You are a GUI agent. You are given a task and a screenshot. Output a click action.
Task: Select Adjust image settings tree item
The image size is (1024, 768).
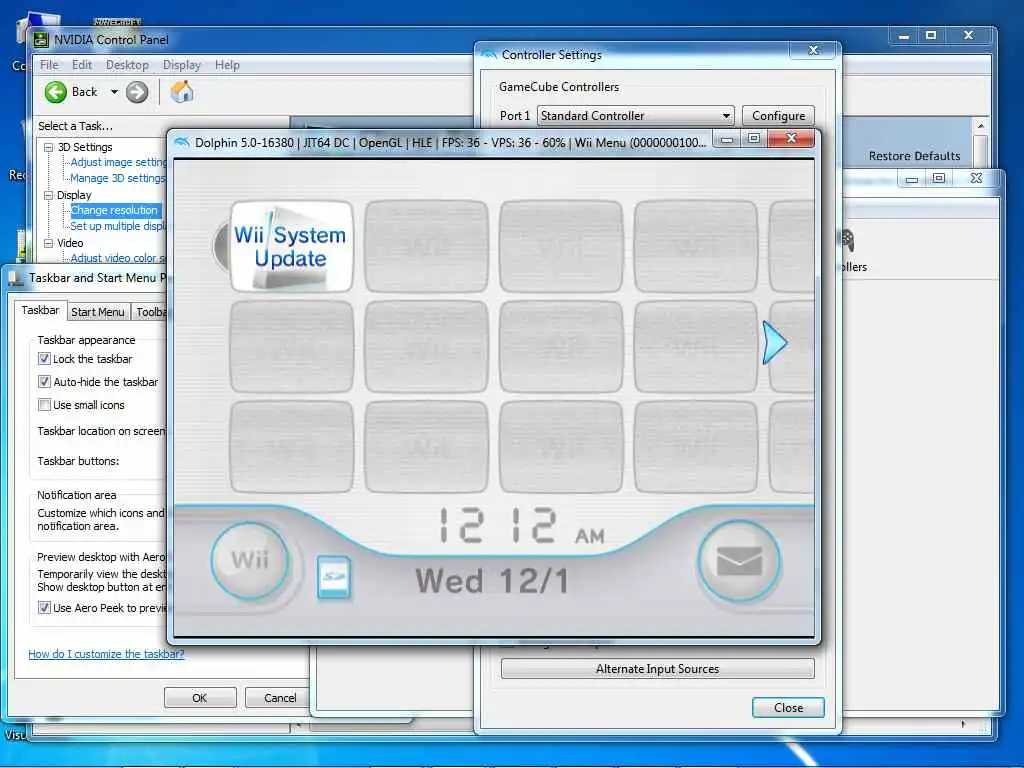pos(119,163)
